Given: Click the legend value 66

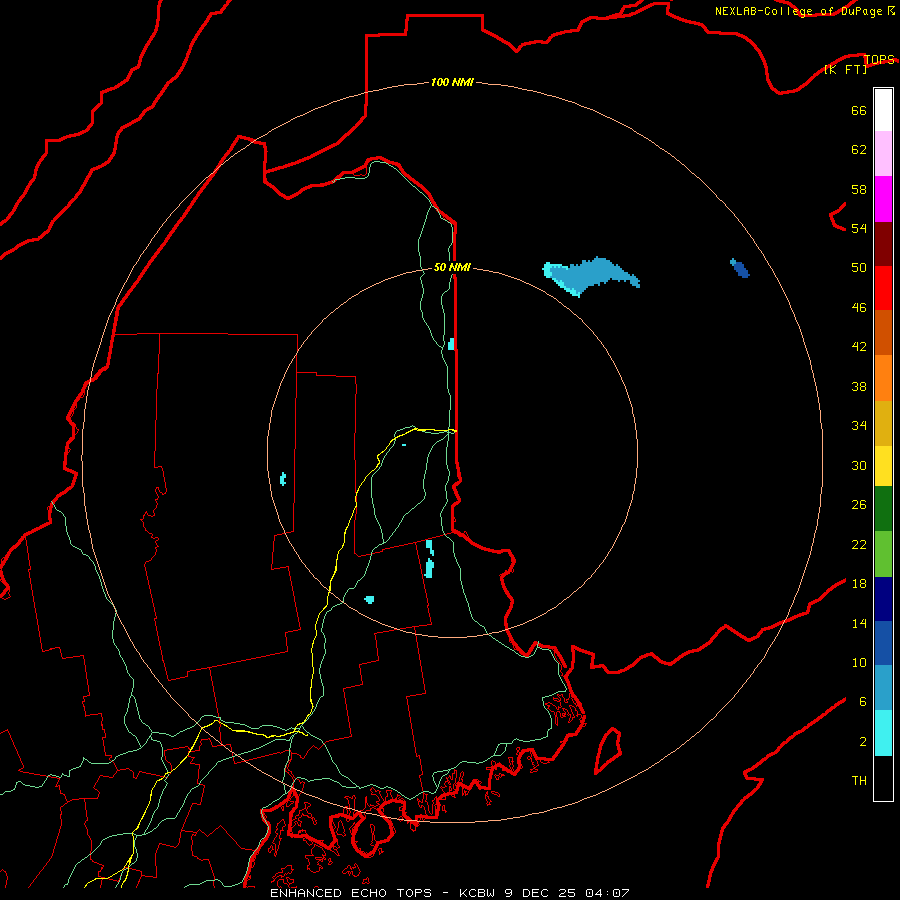Looking at the screenshot, I should (x=859, y=110).
